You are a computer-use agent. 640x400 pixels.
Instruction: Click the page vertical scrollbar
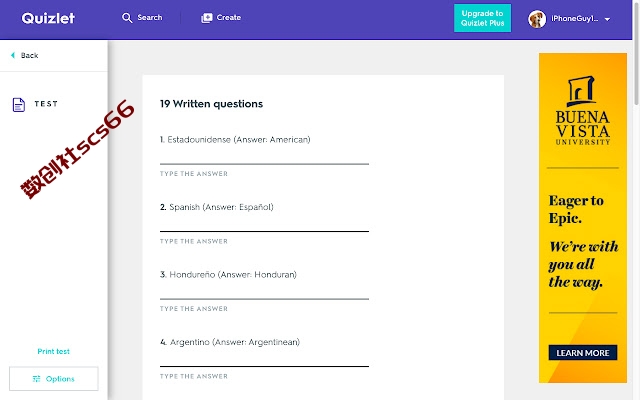[636, 200]
